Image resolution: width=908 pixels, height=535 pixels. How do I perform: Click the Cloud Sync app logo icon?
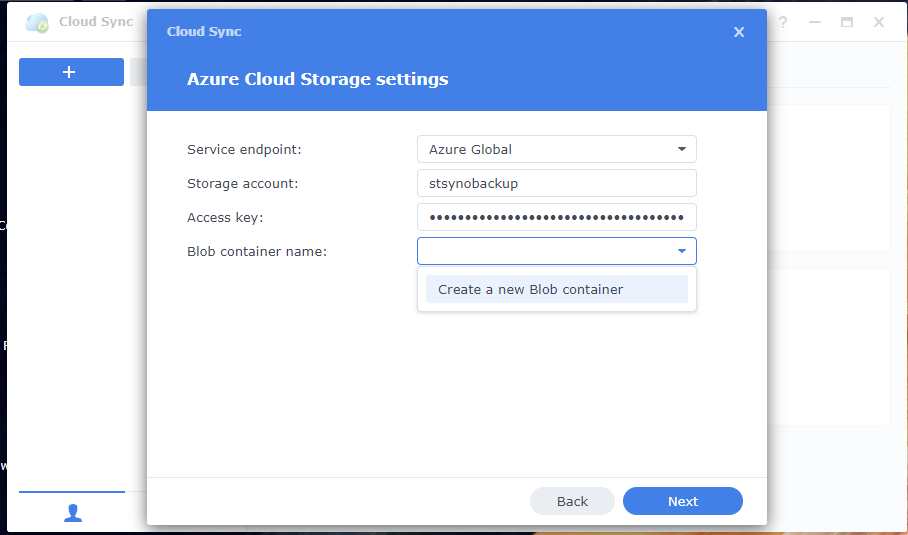tap(37, 22)
